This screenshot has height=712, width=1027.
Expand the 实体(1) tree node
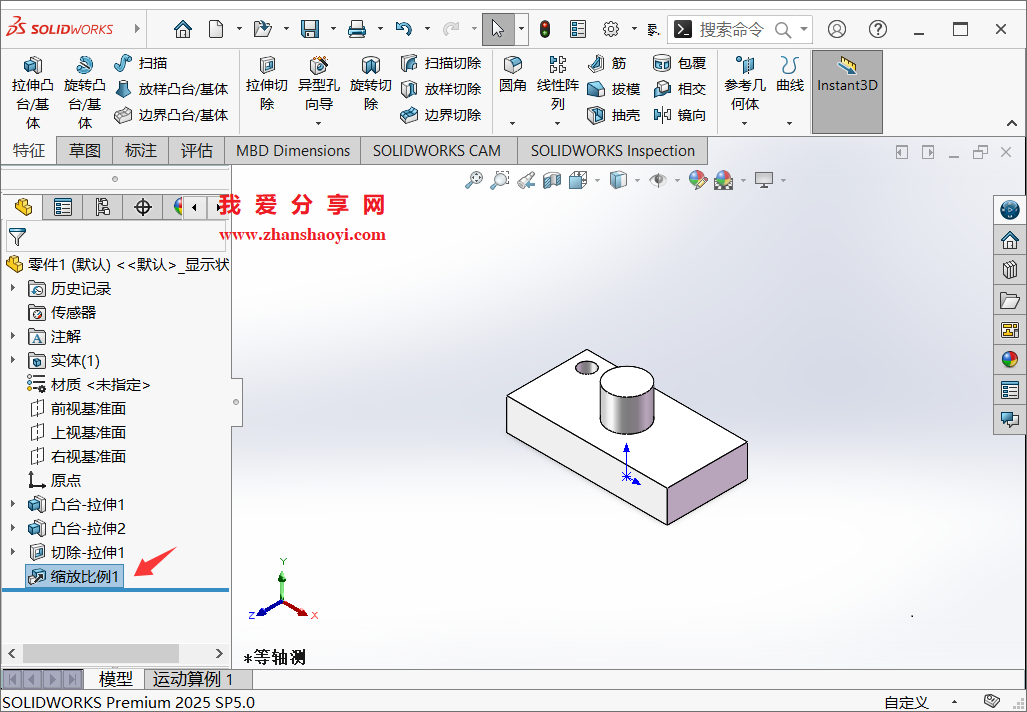(12, 360)
